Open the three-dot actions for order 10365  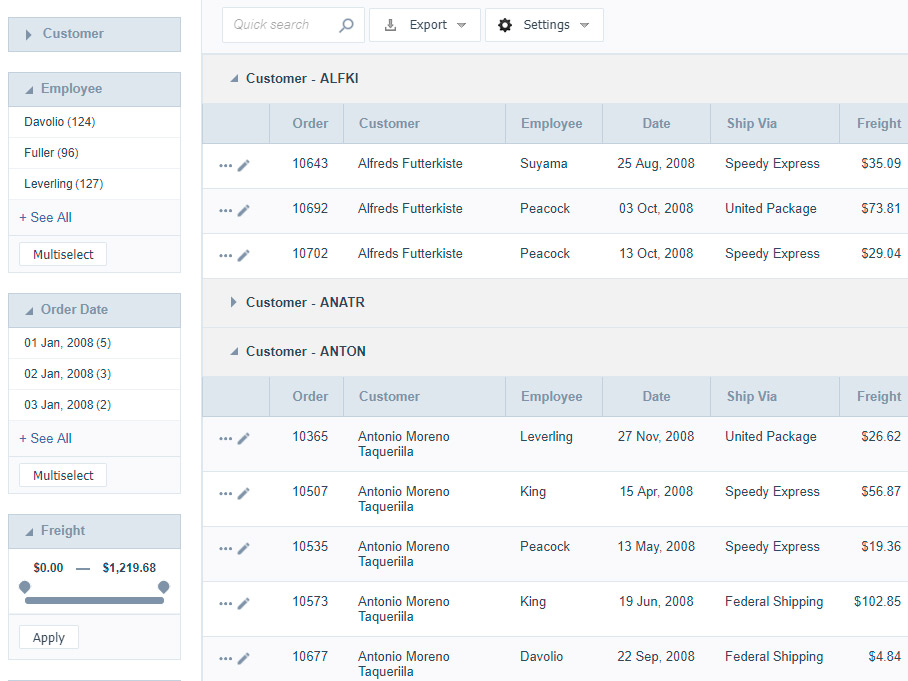pos(225,438)
